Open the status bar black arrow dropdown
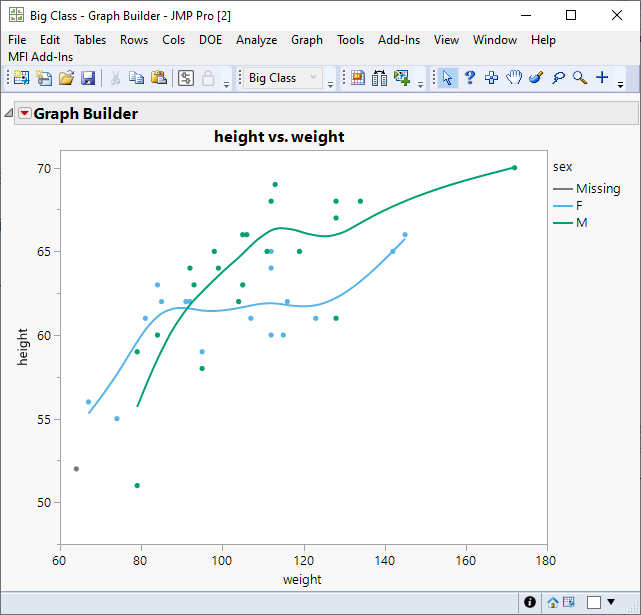641x615 pixels. pos(611,602)
